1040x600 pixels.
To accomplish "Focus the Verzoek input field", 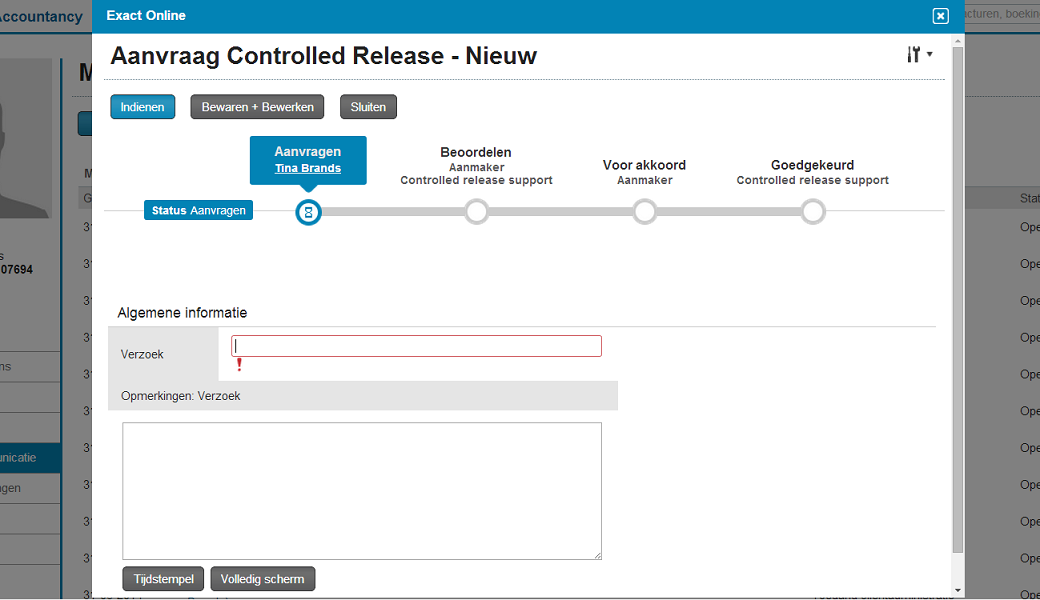I will tap(416, 346).
